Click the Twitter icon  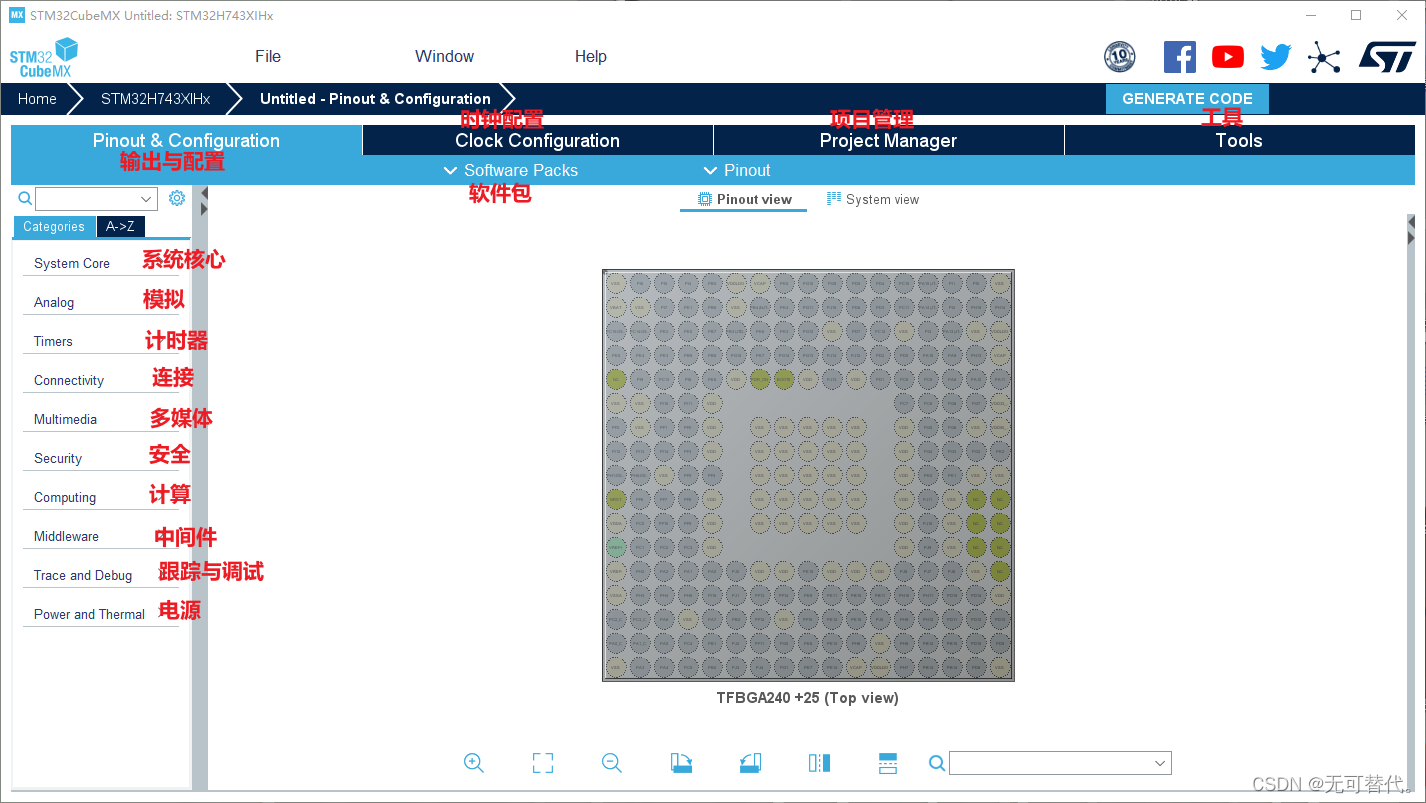(1275, 56)
